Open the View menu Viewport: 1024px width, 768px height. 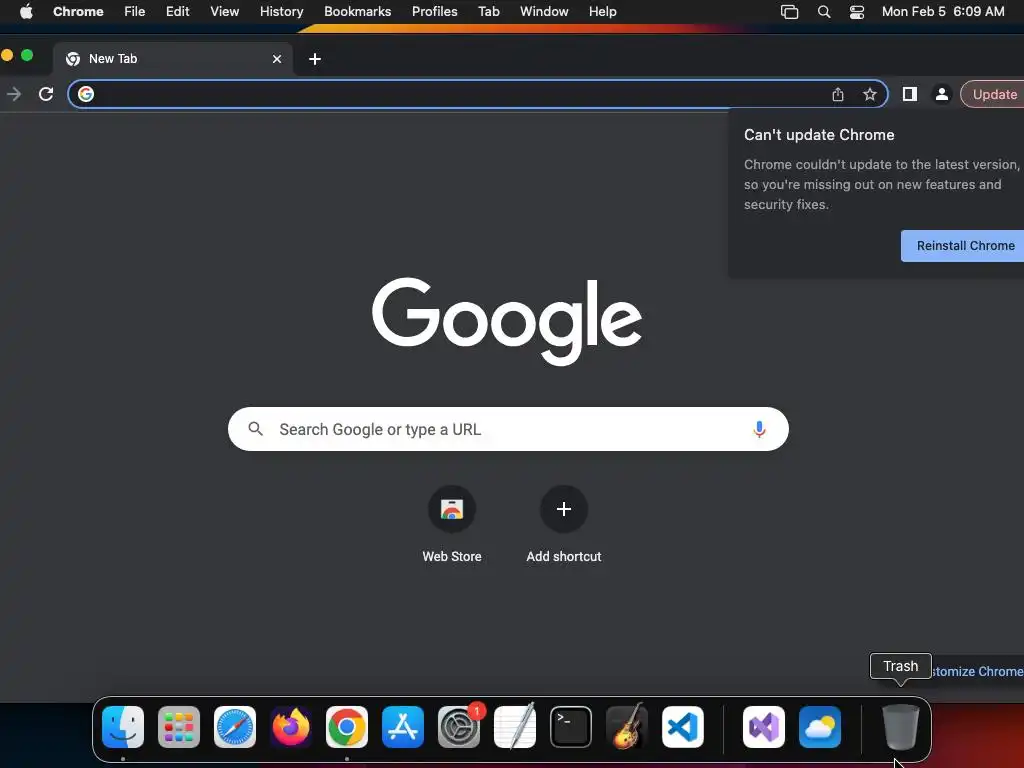pyautogui.click(x=225, y=12)
